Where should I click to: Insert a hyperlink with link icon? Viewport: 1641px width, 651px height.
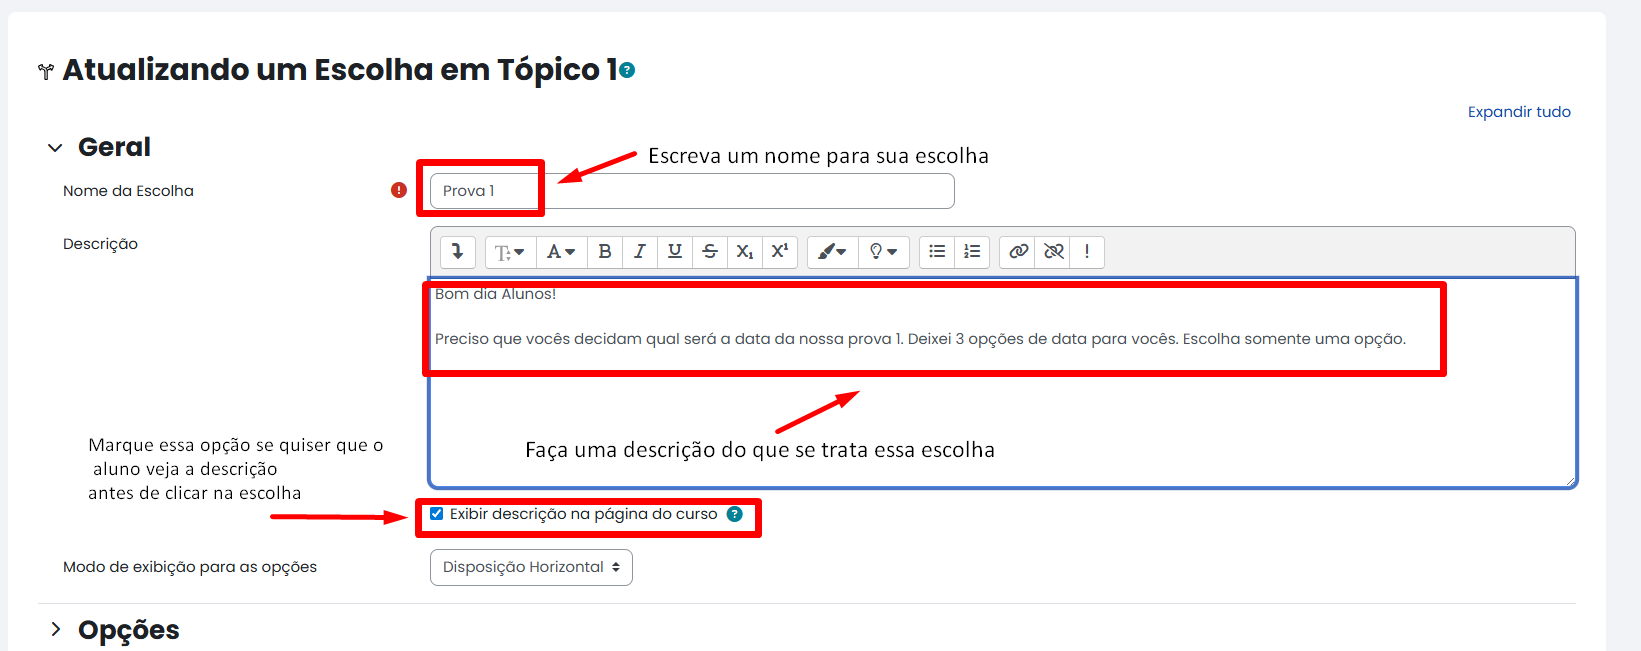click(x=1018, y=252)
